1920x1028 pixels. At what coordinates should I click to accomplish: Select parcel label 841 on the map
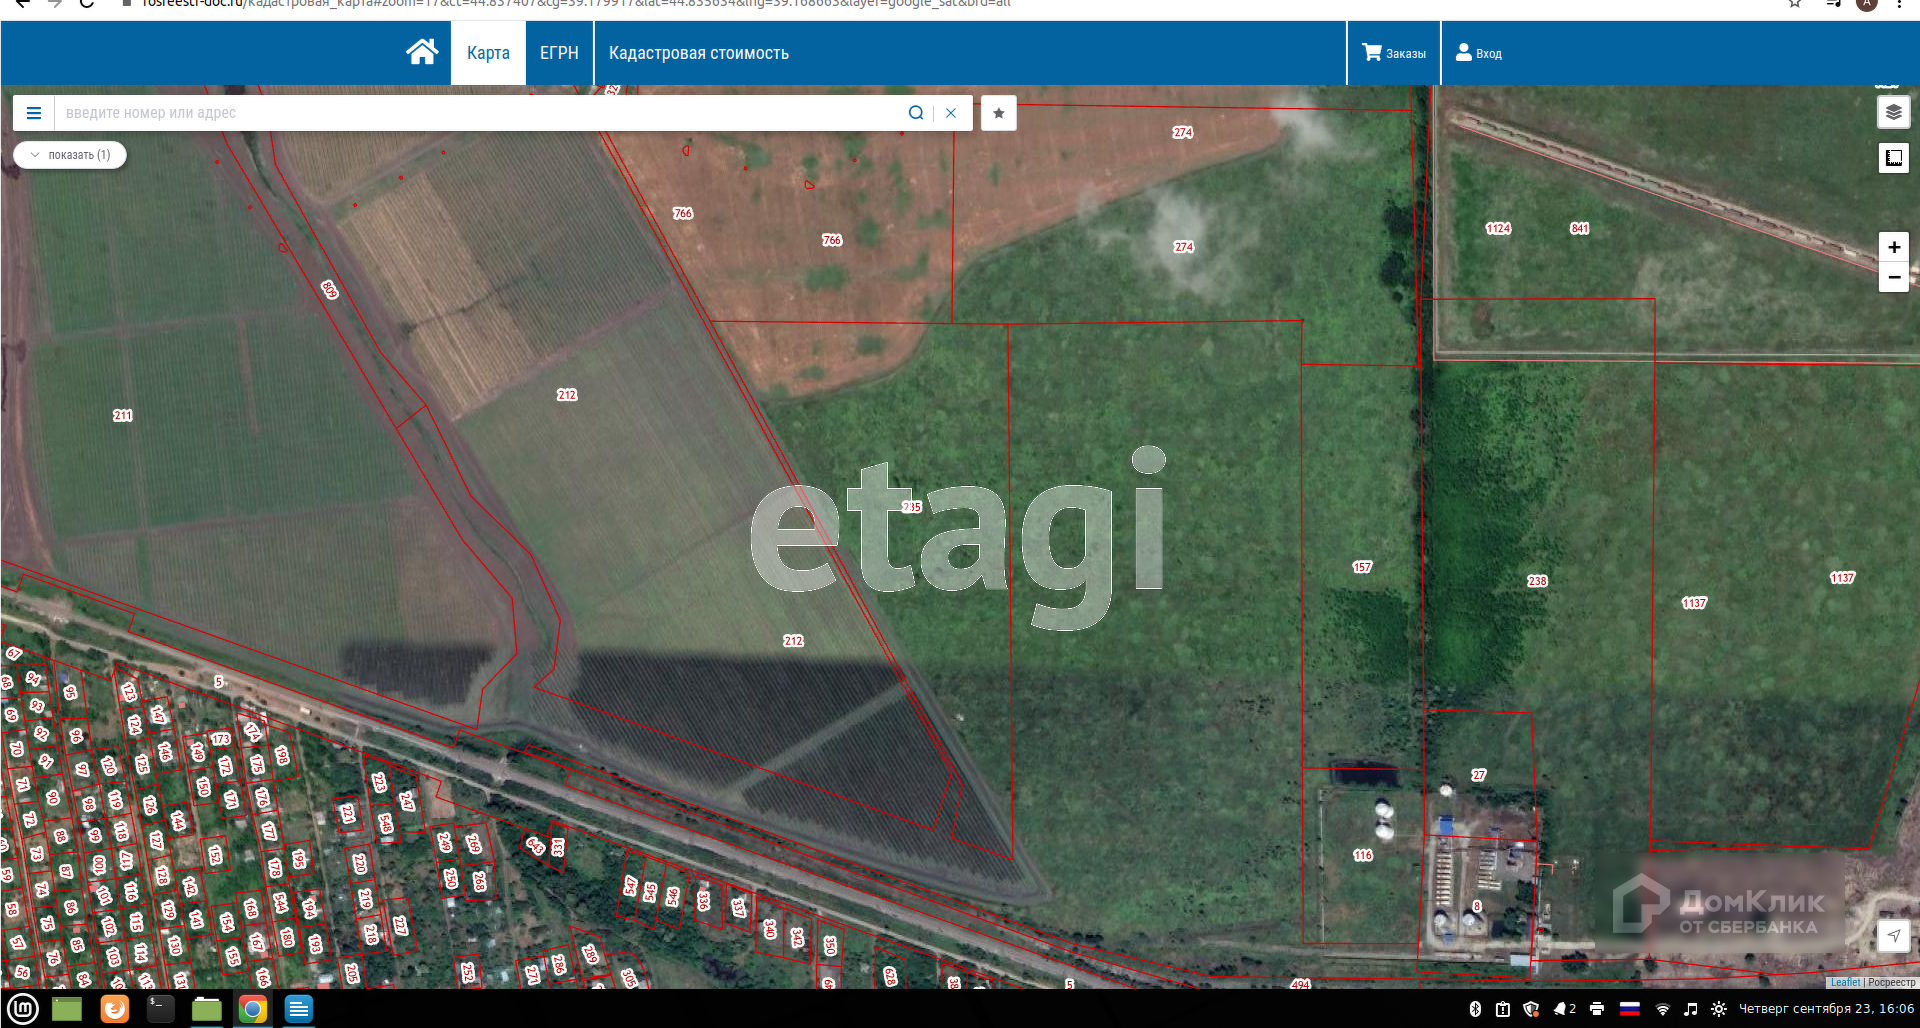point(1580,228)
